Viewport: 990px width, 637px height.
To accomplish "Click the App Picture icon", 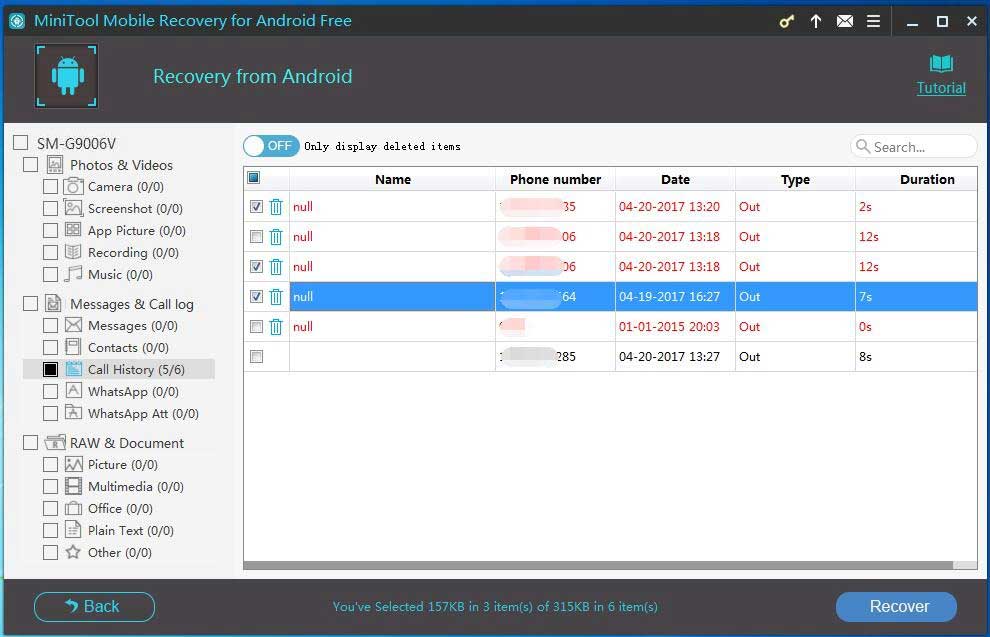I will (73, 230).
